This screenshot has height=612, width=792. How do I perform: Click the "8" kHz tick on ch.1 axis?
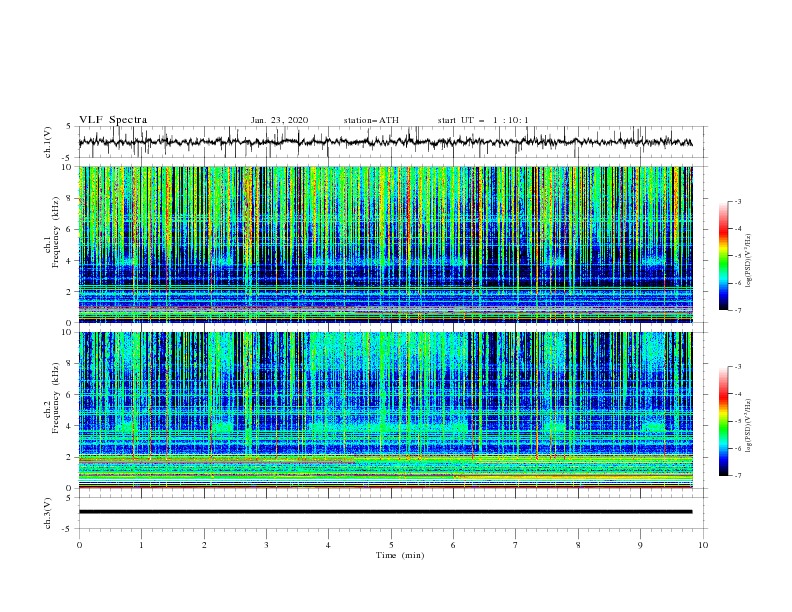pyautogui.click(x=71, y=198)
